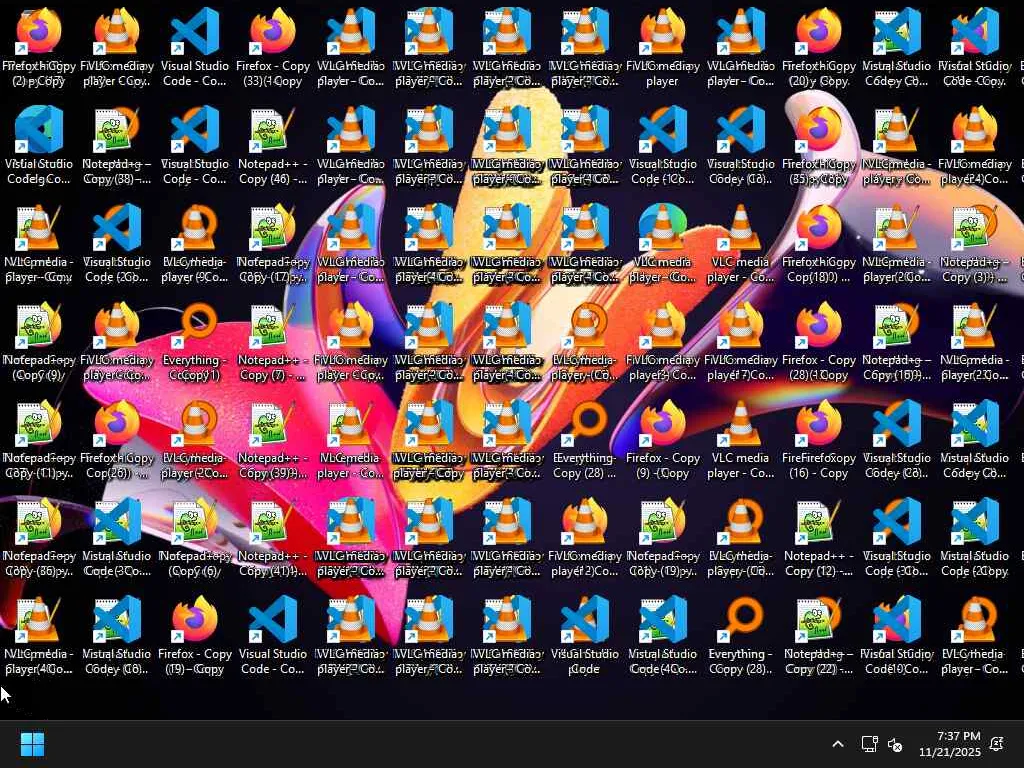The width and height of the screenshot is (1024, 768).
Task: Select the Firefox (2) Copy shortcut
Action: pos(39,48)
